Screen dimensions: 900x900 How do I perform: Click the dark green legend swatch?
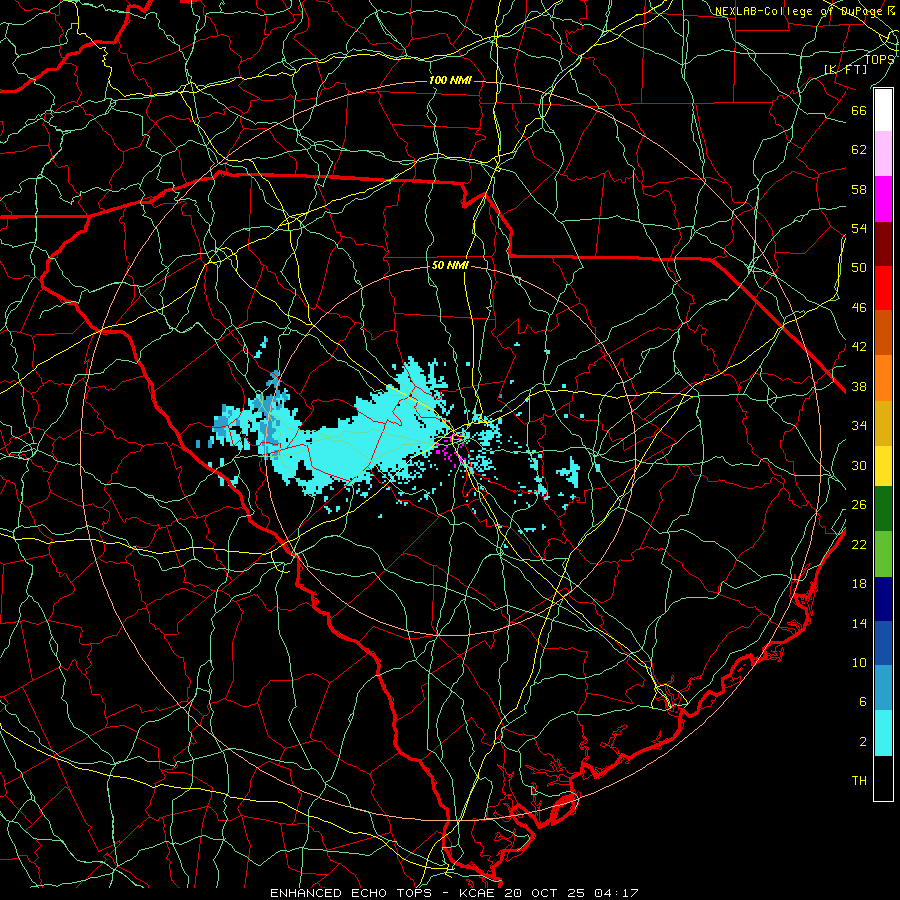883,509
